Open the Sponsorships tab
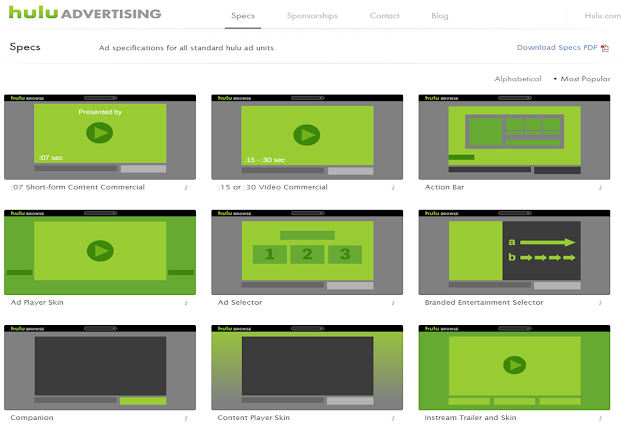The image size is (640, 429). [x=312, y=16]
